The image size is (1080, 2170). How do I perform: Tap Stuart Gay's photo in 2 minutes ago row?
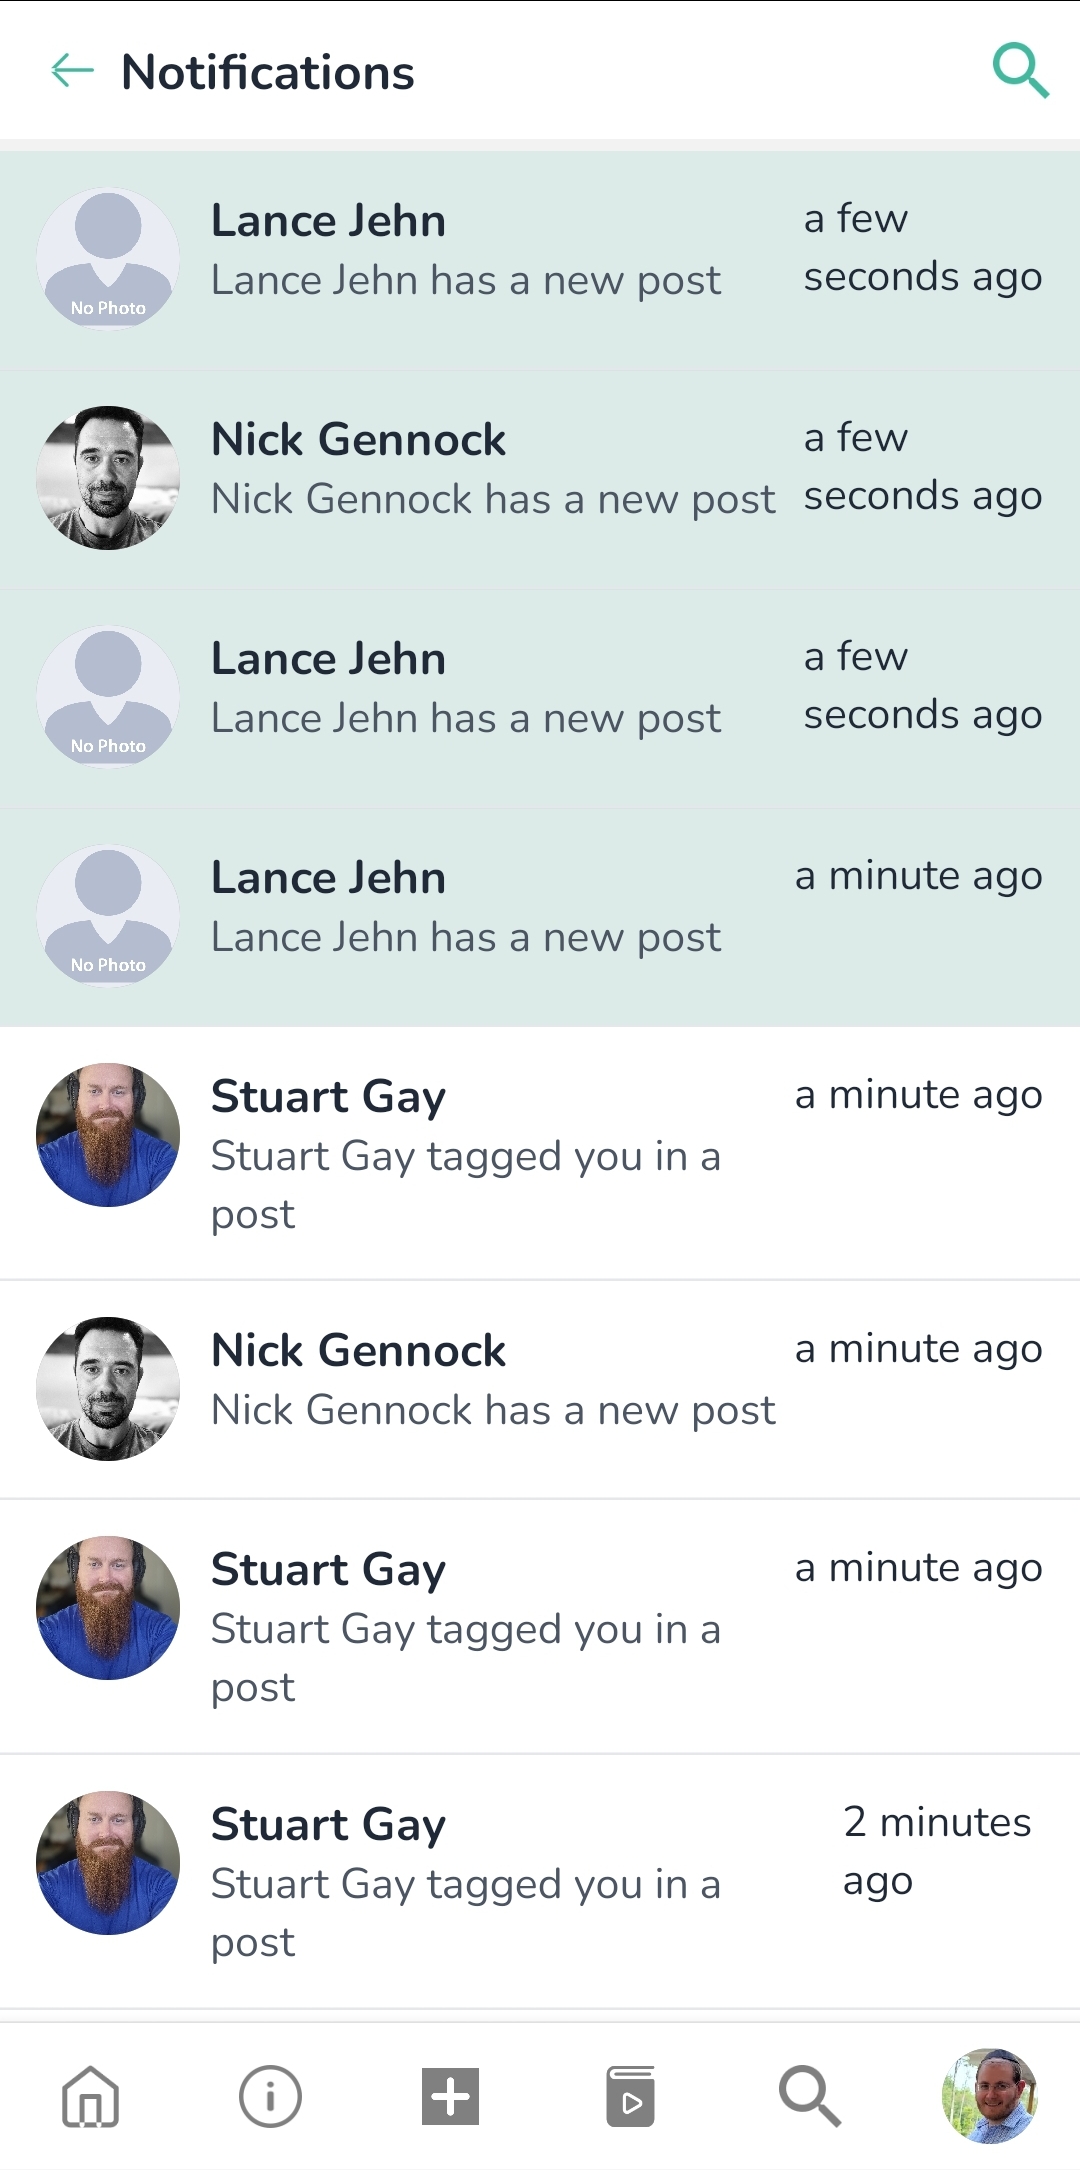click(x=108, y=1863)
